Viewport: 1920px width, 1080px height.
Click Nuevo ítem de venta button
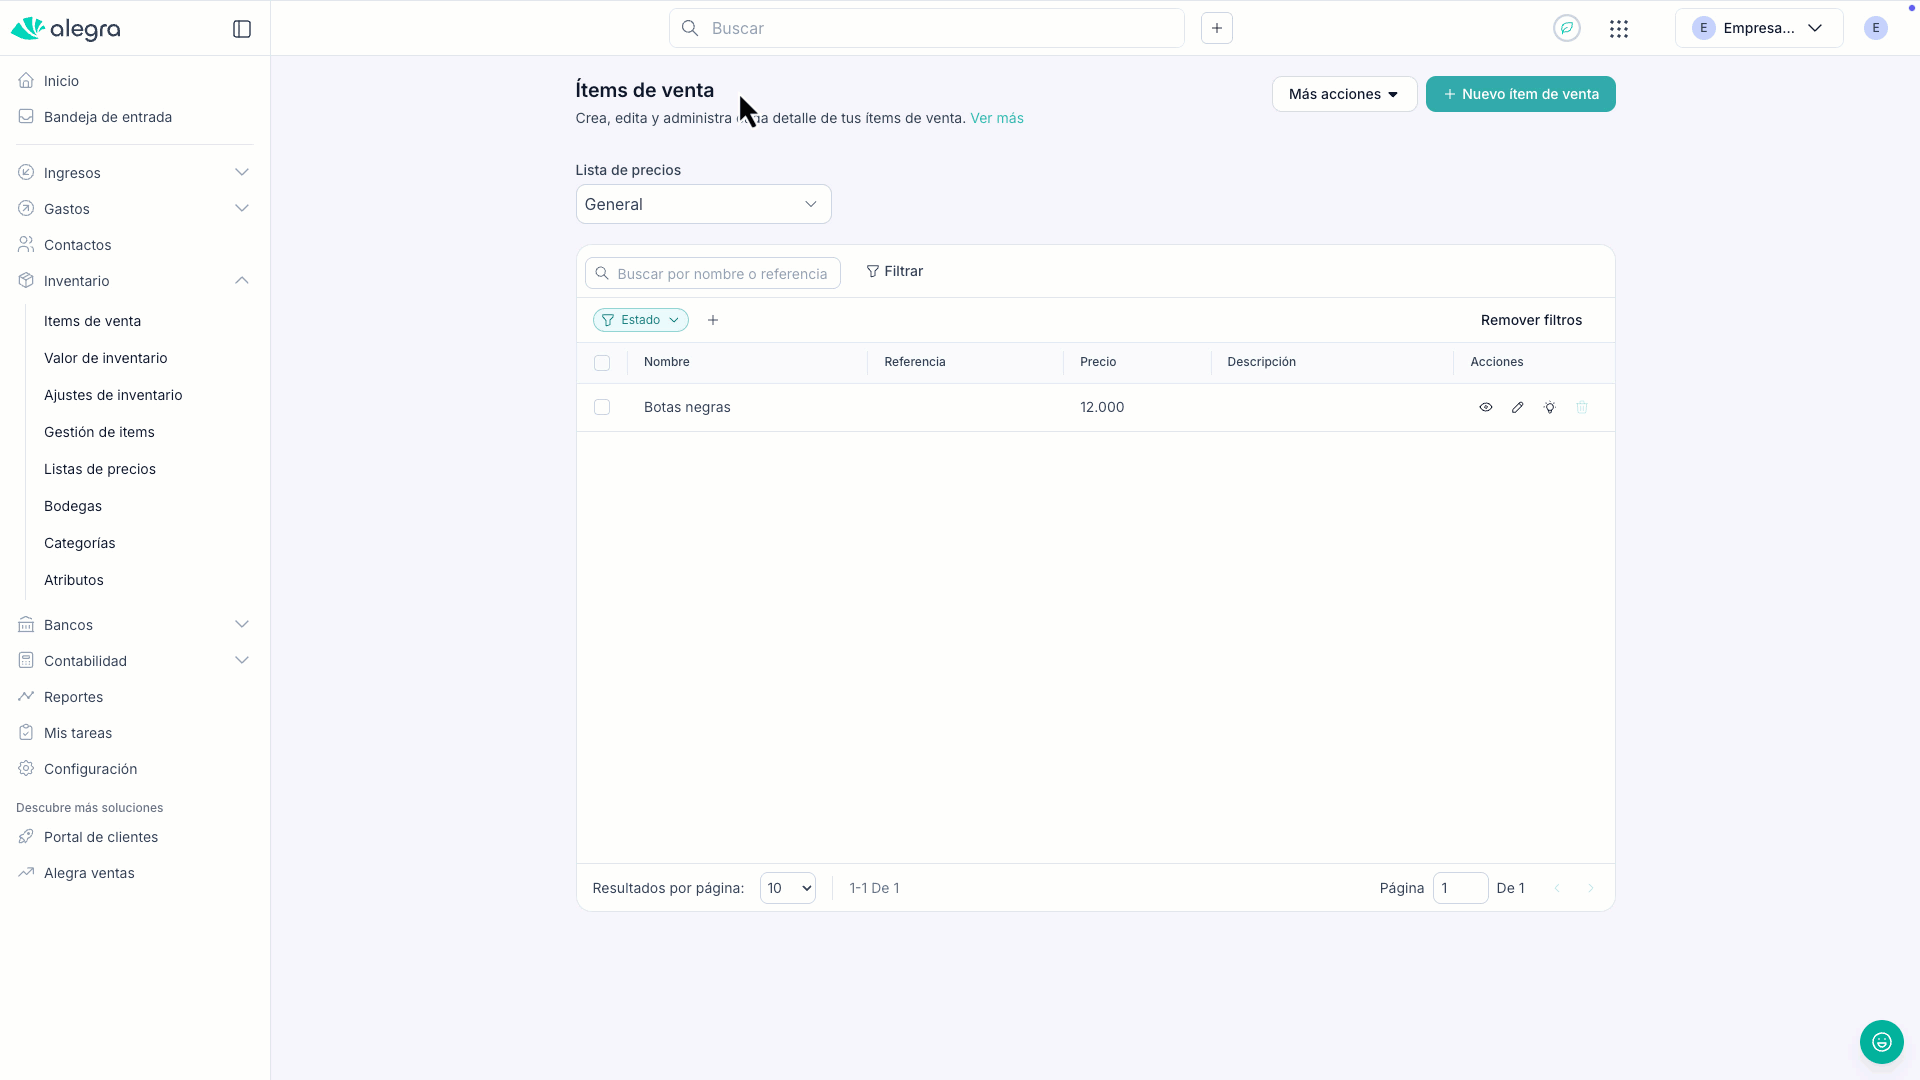[x=1520, y=94]
